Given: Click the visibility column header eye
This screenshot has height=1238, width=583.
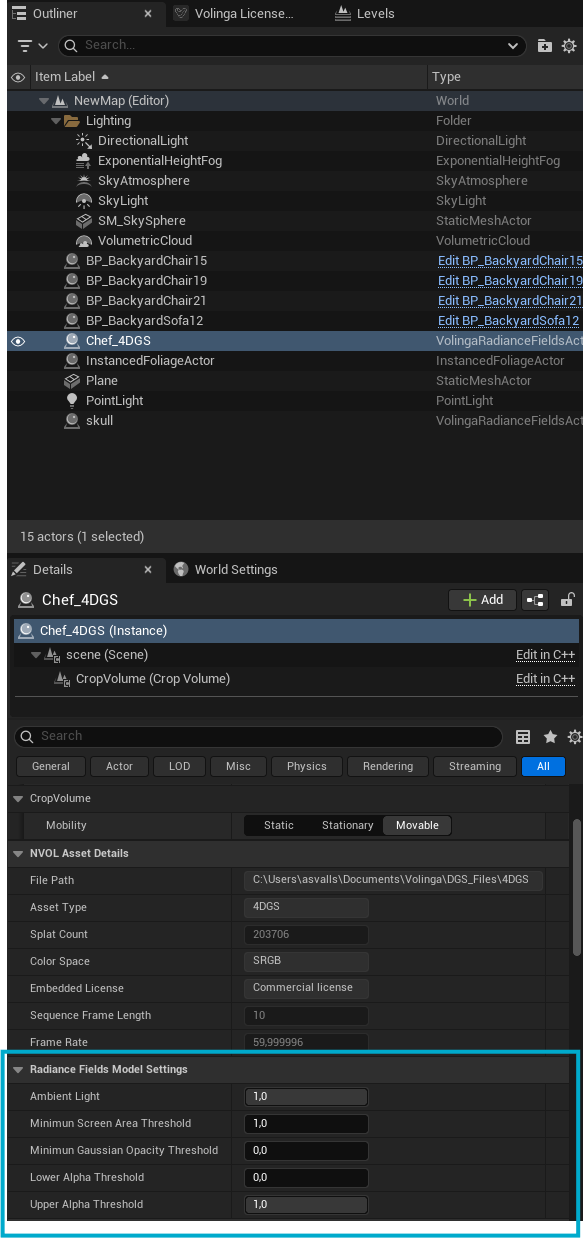Looking at the screenshot, I should point(18,77).
